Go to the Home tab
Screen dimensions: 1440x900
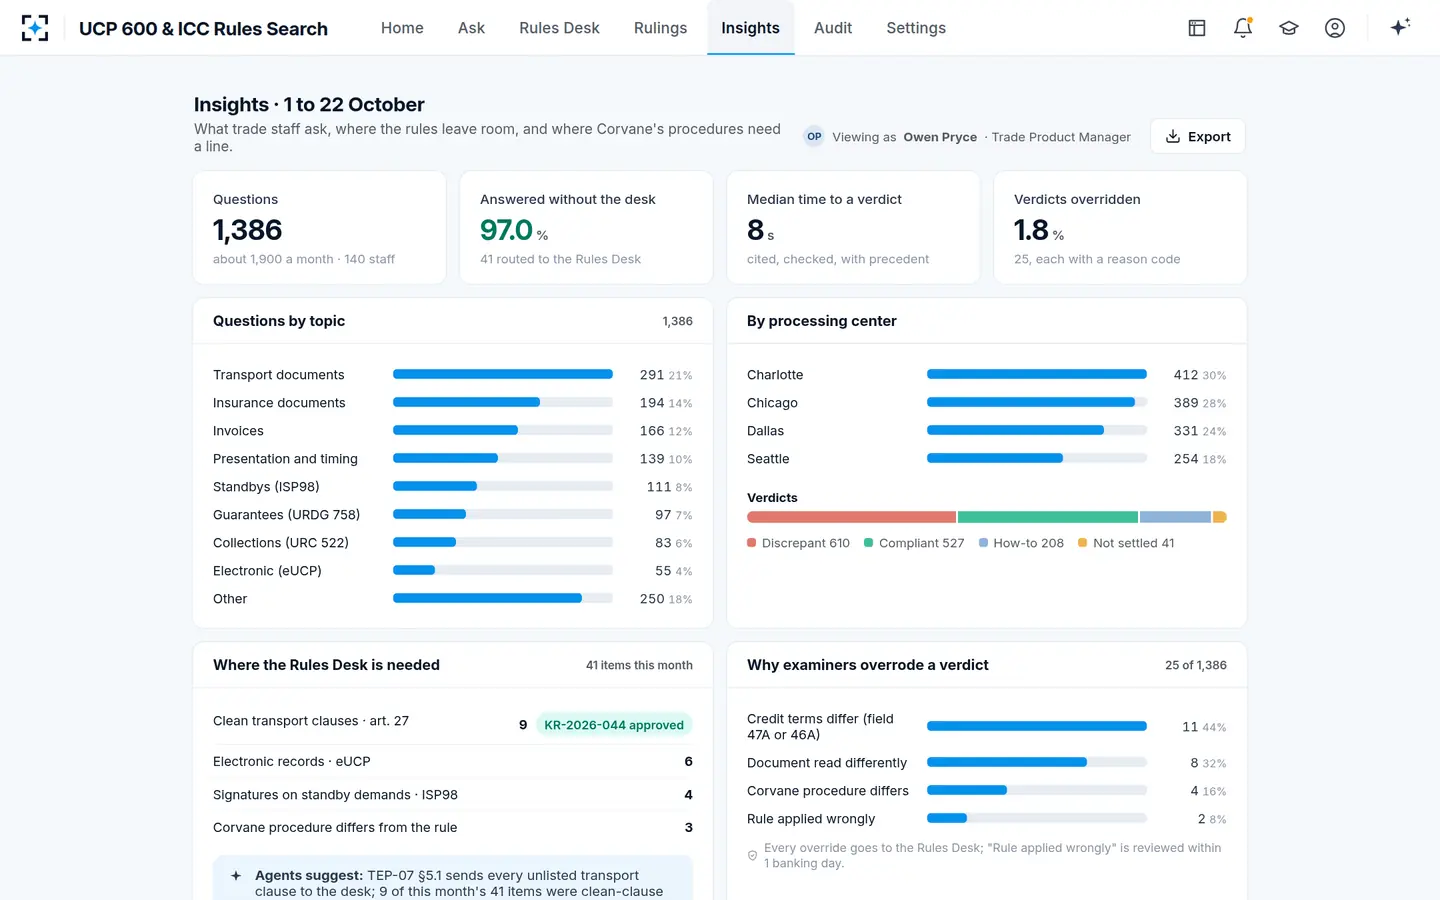[x=402, y=28]
